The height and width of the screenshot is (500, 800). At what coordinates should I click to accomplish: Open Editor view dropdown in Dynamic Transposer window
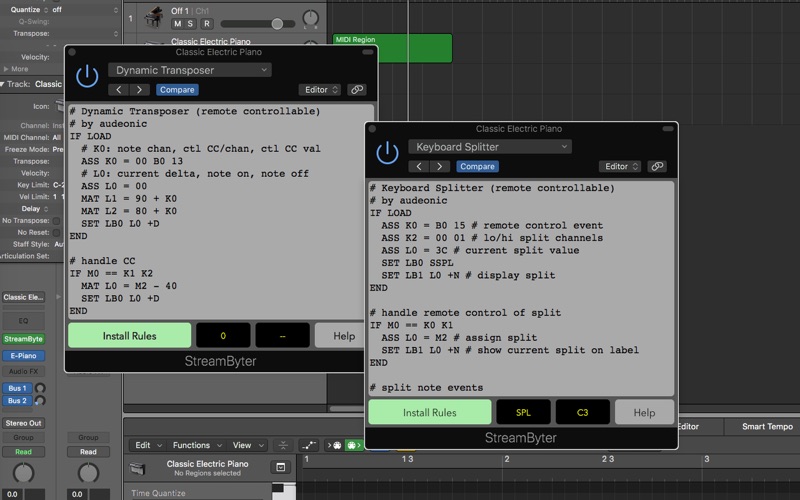pyautogui.click(x=320, y=90)
